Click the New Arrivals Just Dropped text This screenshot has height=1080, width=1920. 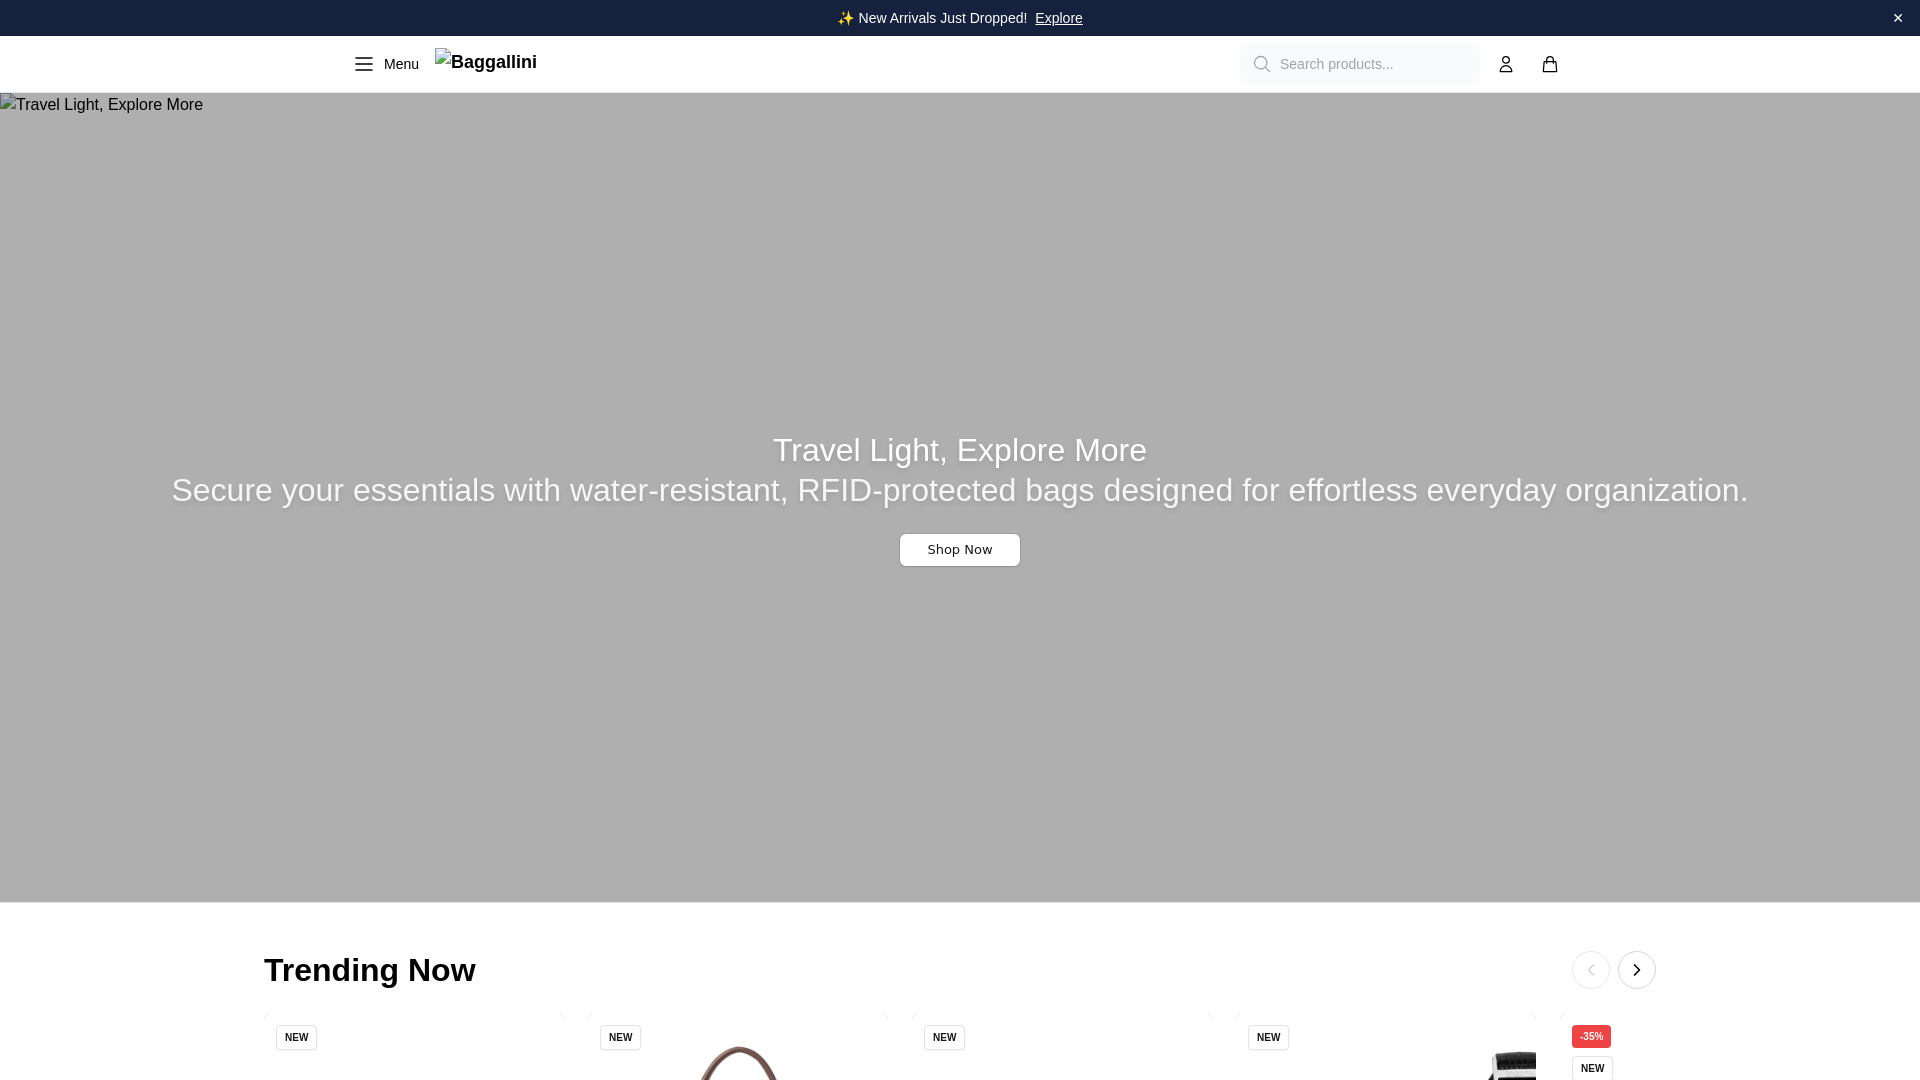pyautogui.click(x=941, y=18)
